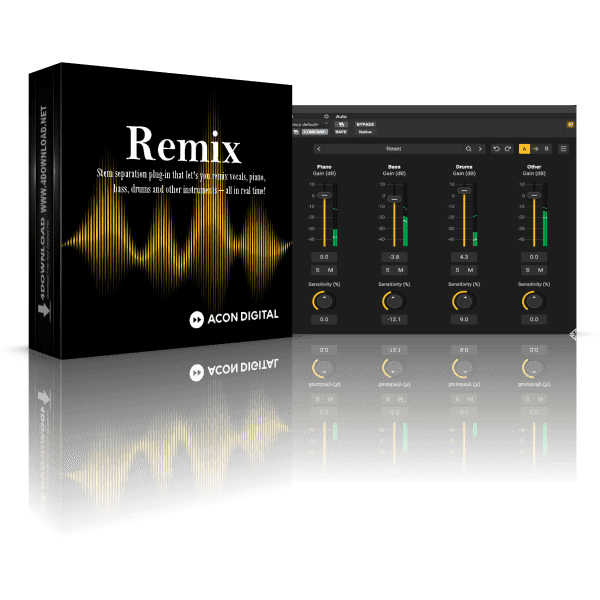The width and height of the screenshot is (600, 600).
Task: Click the Other sensitivity value field 0.0
Action: click(534, 320)
